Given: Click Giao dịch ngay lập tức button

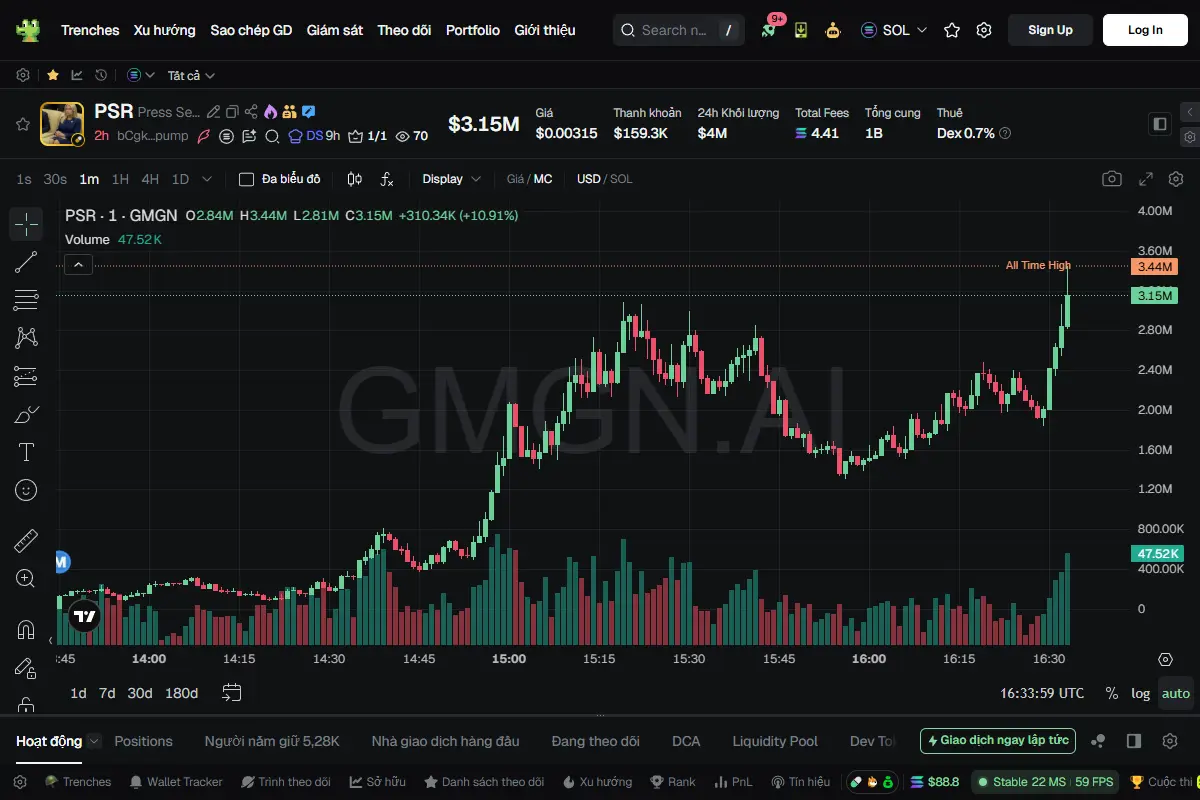Looking at the screenshot, I should 998,741.
